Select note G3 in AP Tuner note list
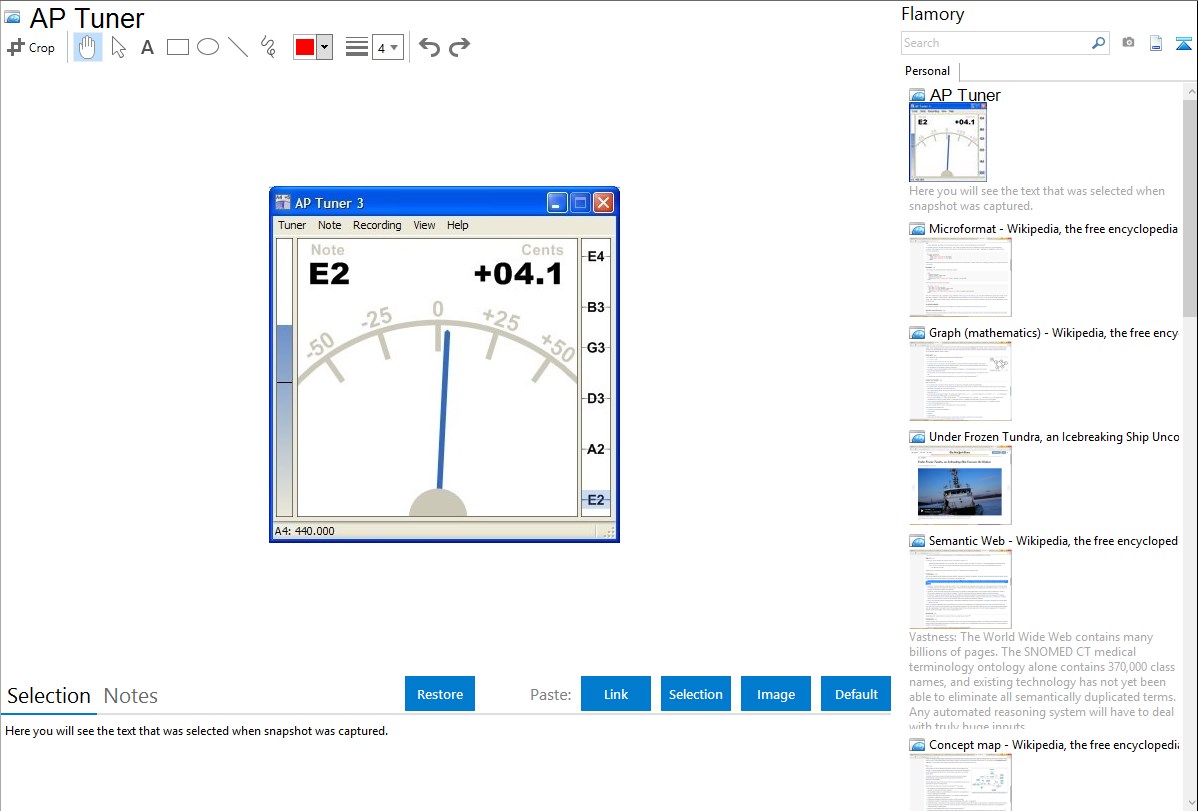Viewport: 1198px width, 811px height. click(x=596, y=348)
